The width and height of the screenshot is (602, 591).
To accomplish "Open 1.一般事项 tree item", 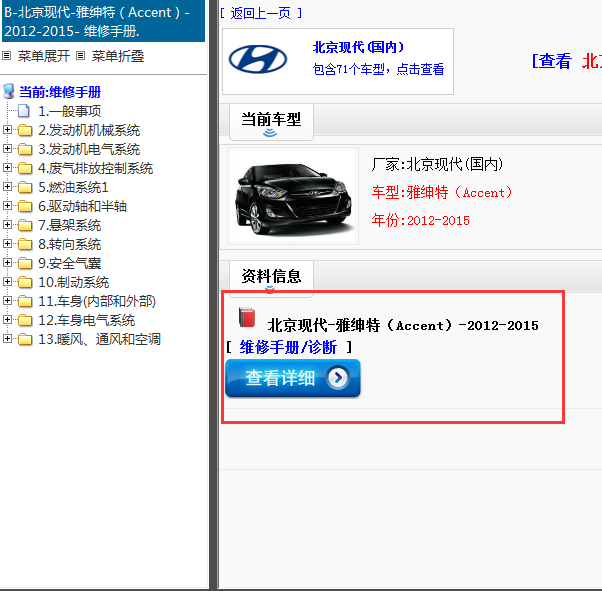I will point(69,111).
